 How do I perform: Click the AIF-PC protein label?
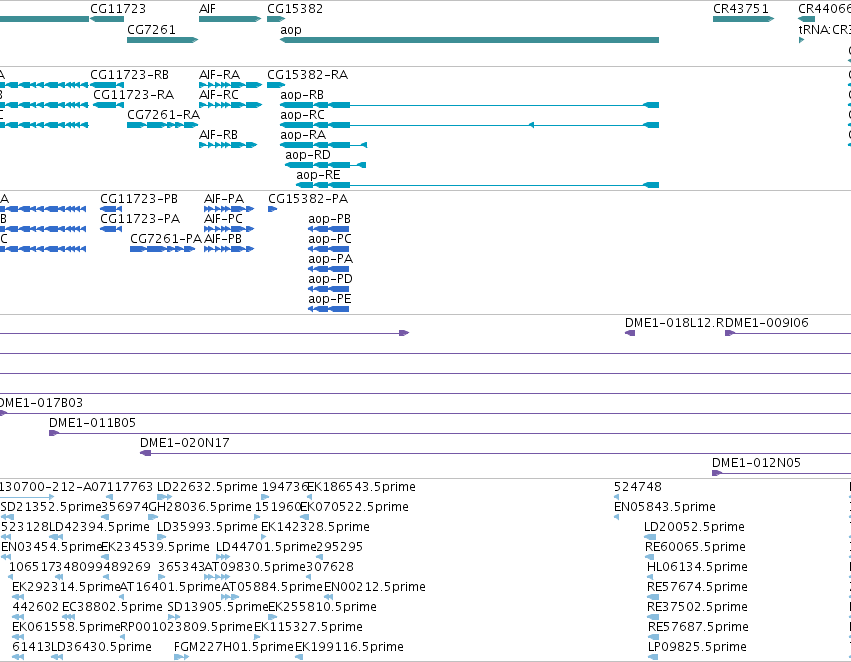click(223, 219)
